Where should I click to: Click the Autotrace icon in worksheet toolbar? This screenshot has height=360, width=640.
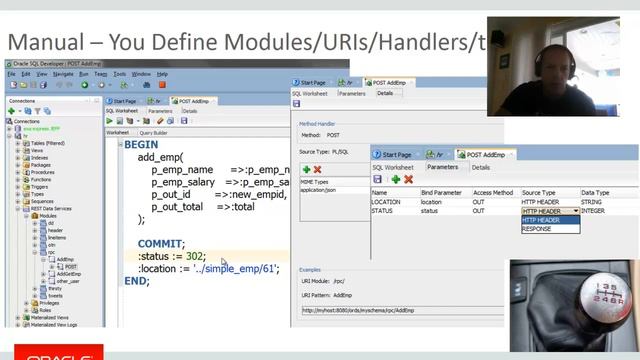[147, 121]
